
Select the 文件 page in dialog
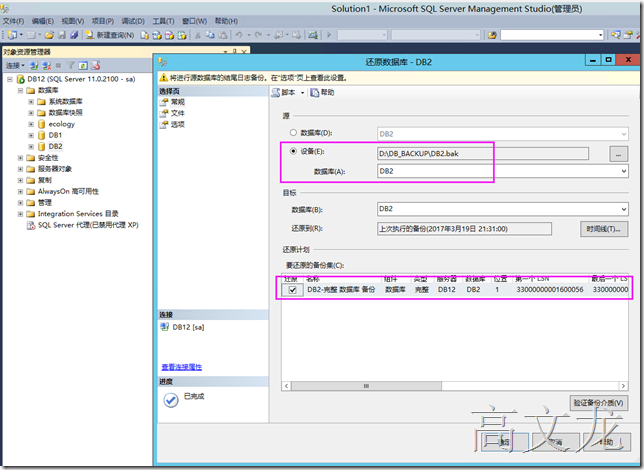(x=177, y=113)
